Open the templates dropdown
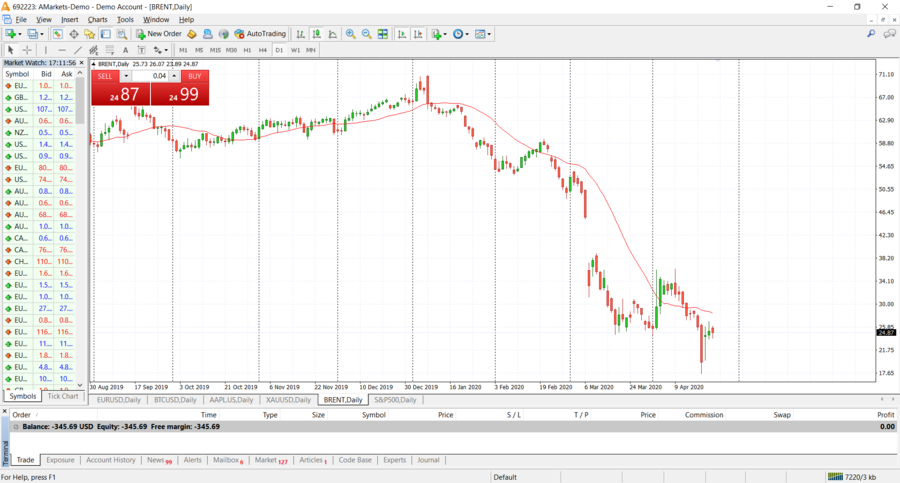 [483, 34]
